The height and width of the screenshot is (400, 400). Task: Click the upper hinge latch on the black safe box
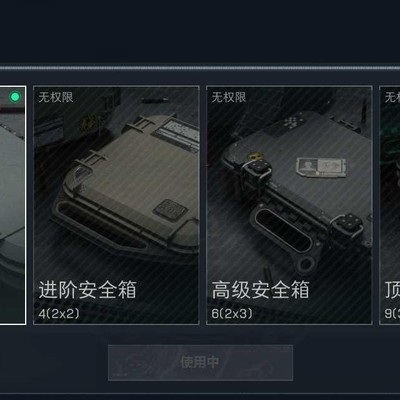pyautogui.click(x=255, y=172)
